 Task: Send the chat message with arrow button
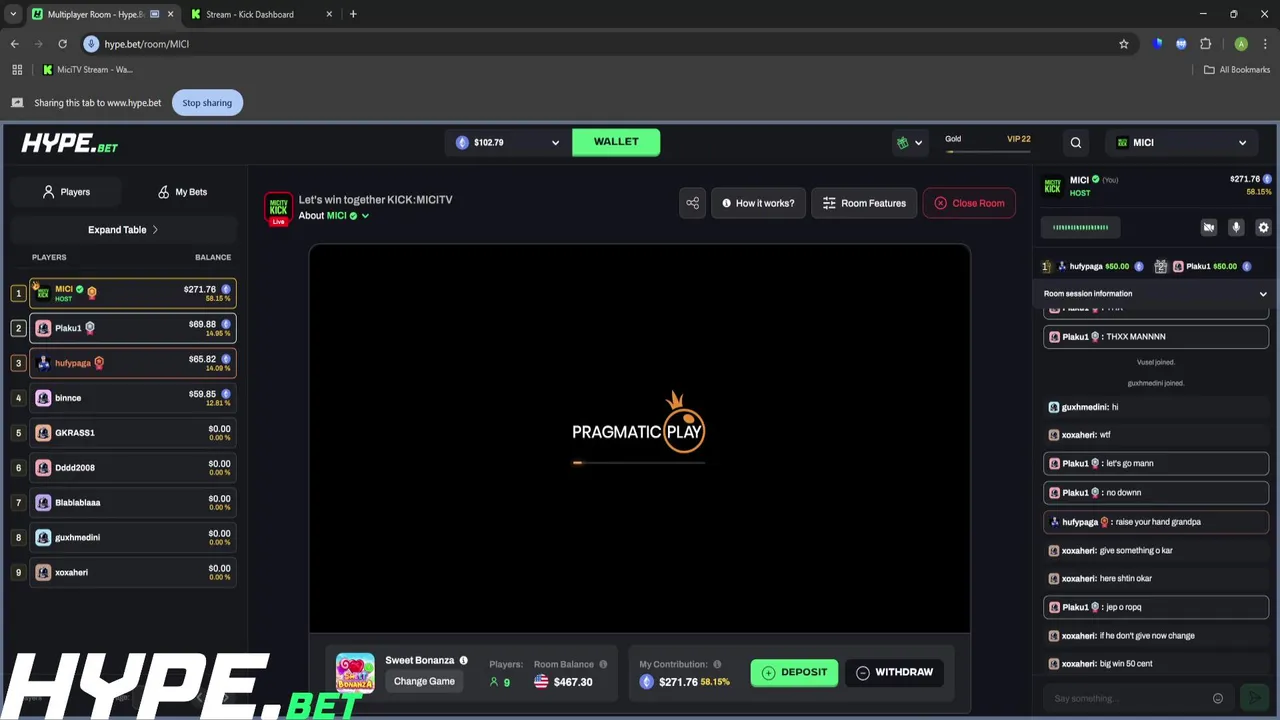pos(1255,698)
